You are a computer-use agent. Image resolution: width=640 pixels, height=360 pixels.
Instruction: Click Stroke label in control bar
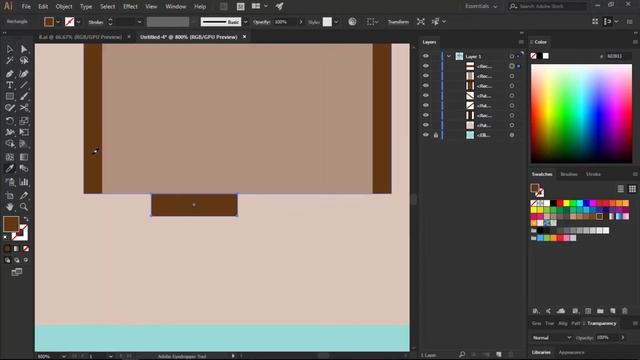(96, 22)
